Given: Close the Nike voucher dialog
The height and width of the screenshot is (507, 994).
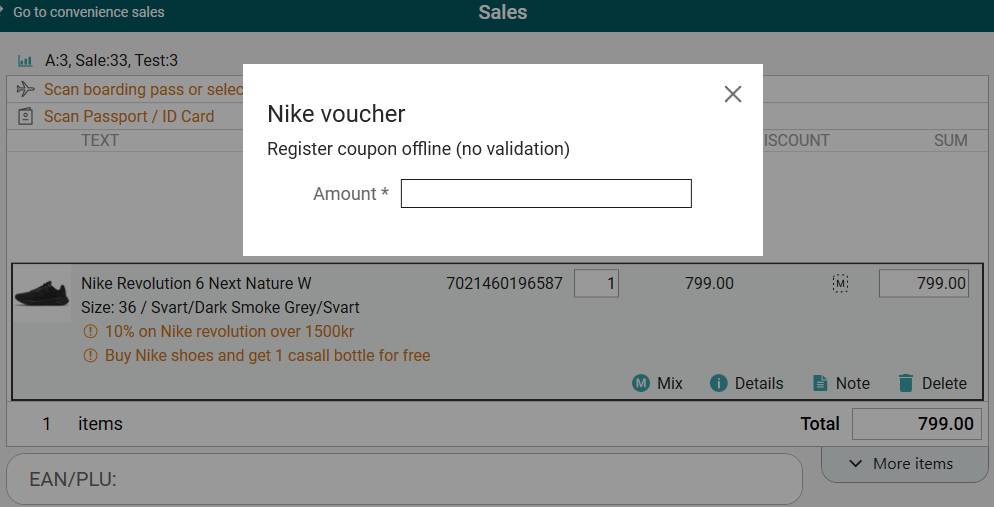Looking at the screenshot, I should pos(732,94).
